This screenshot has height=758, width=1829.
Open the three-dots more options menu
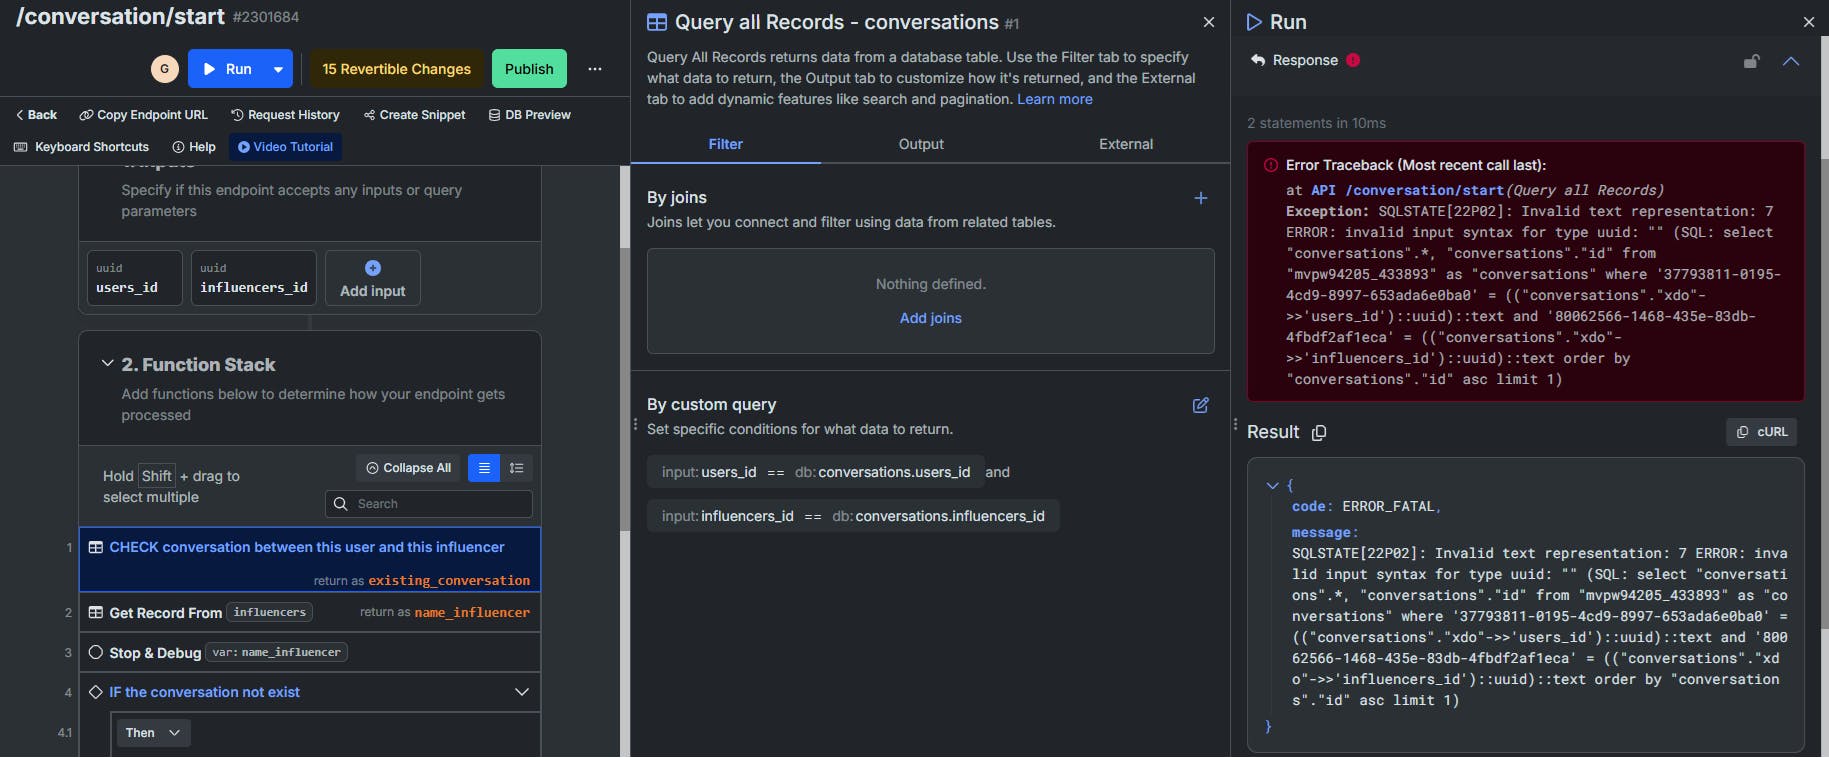coord(595,69)
